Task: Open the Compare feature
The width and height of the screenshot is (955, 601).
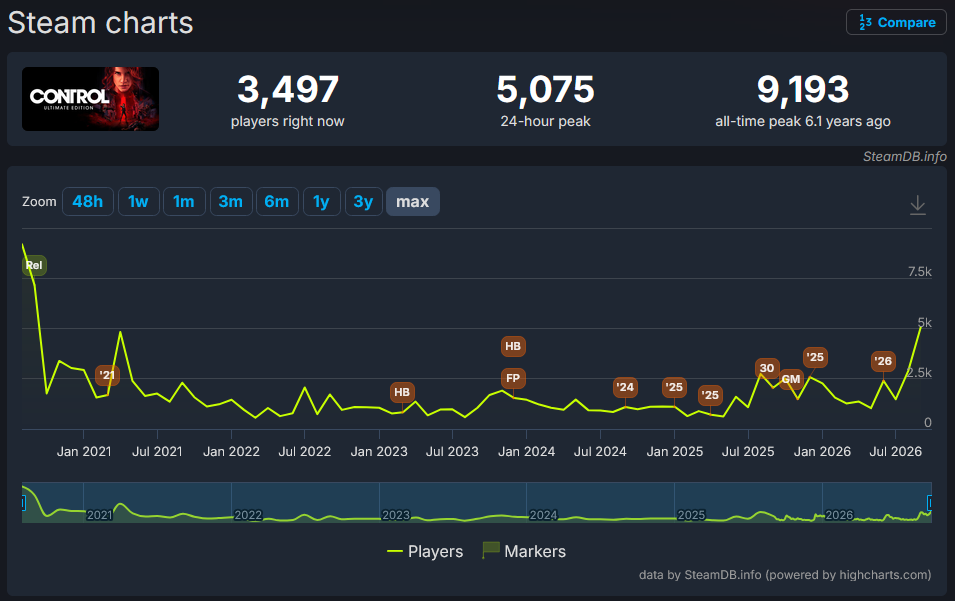Action: [x=896, y=23]
